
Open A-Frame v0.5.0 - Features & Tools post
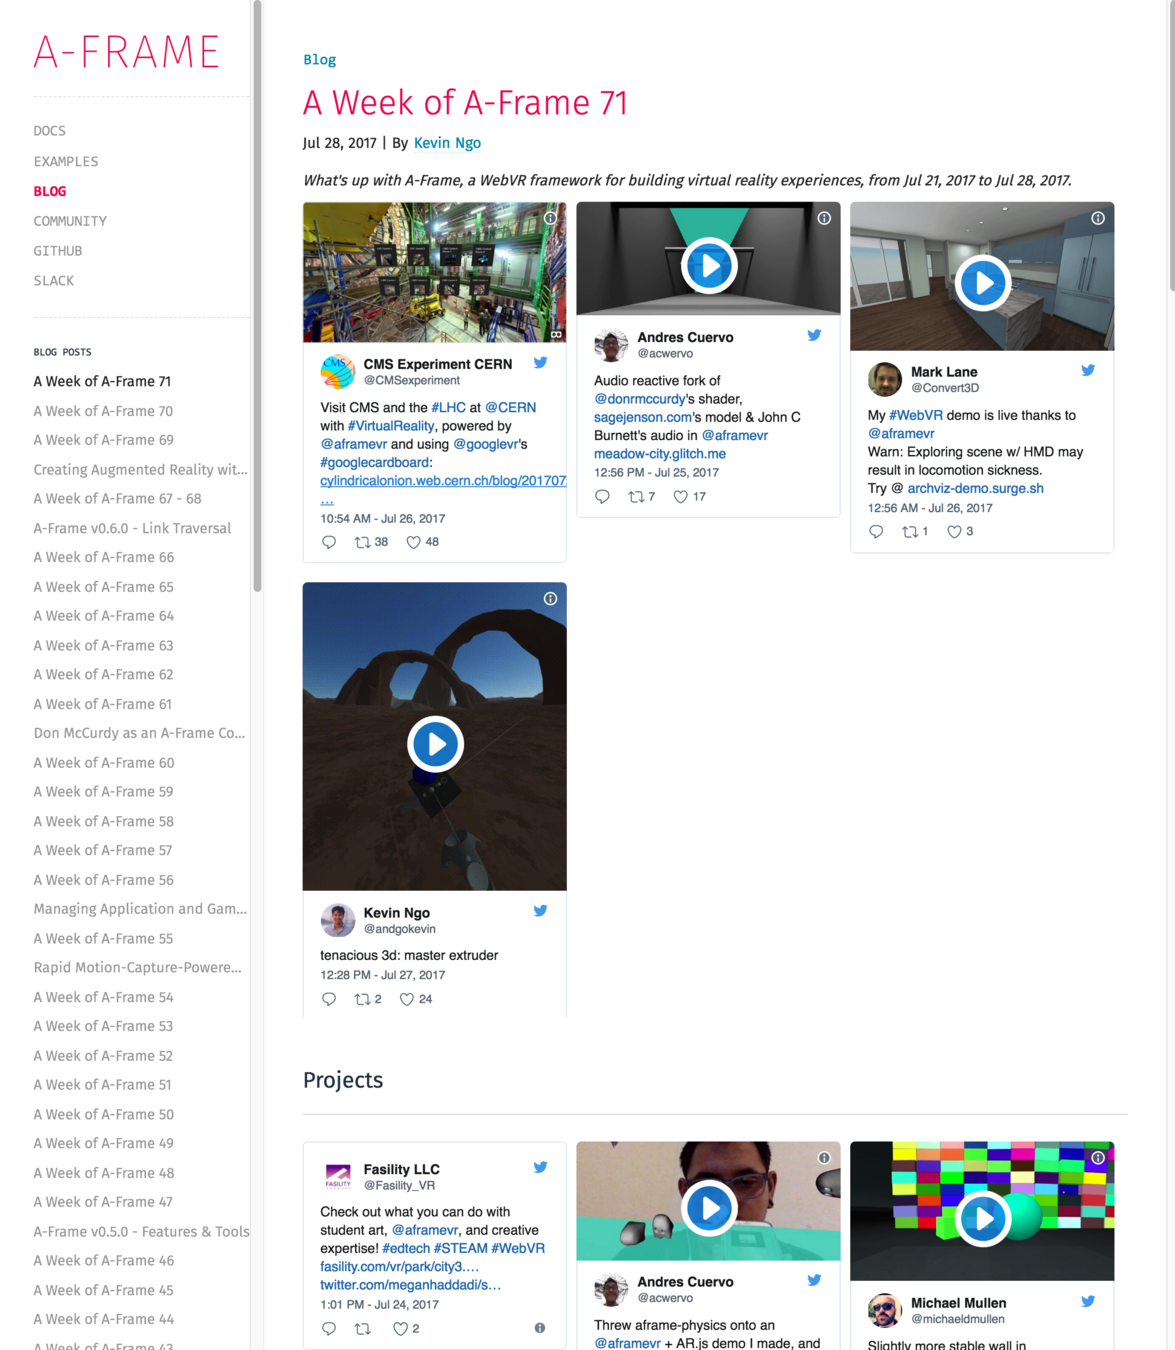pyautogui.click(x=141, y=1232)
